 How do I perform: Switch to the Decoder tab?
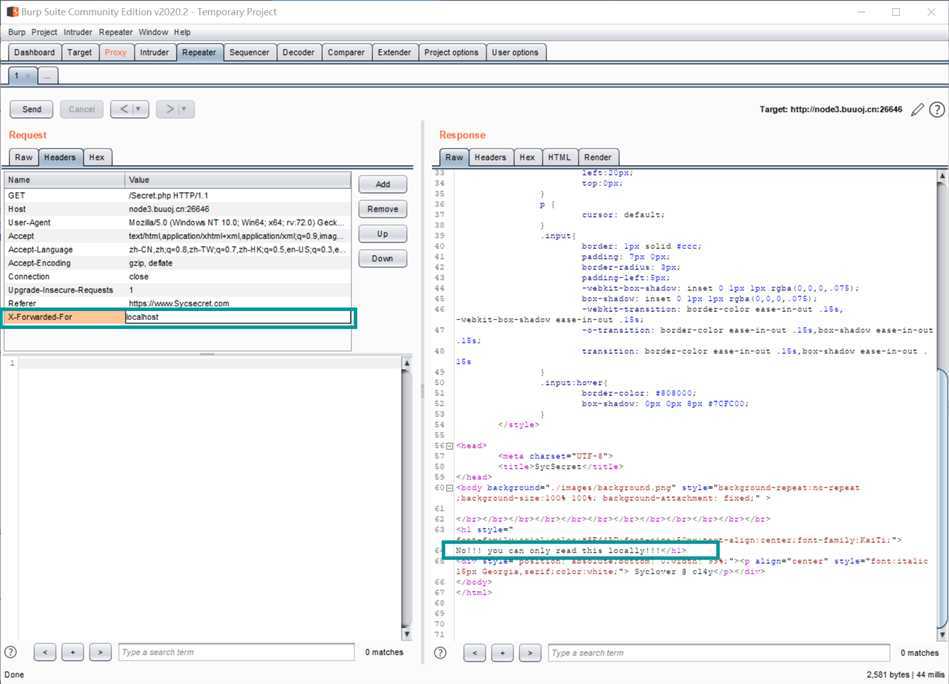pos(298,53)
